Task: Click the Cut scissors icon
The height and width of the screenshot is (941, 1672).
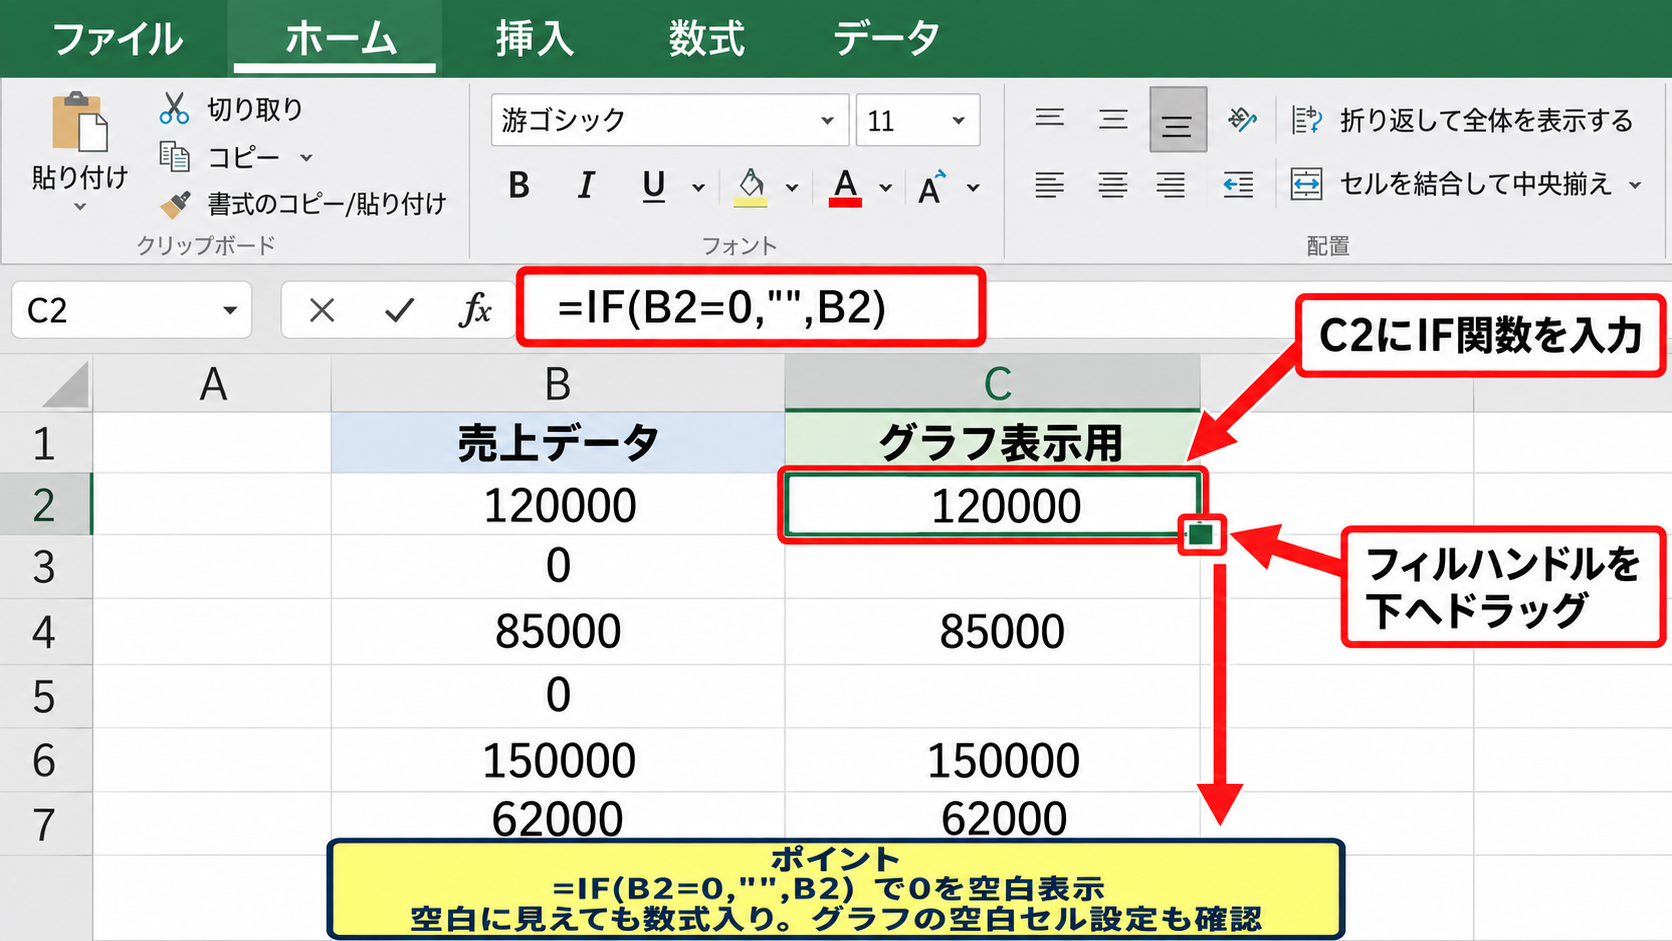Action: tap(174, 108)
